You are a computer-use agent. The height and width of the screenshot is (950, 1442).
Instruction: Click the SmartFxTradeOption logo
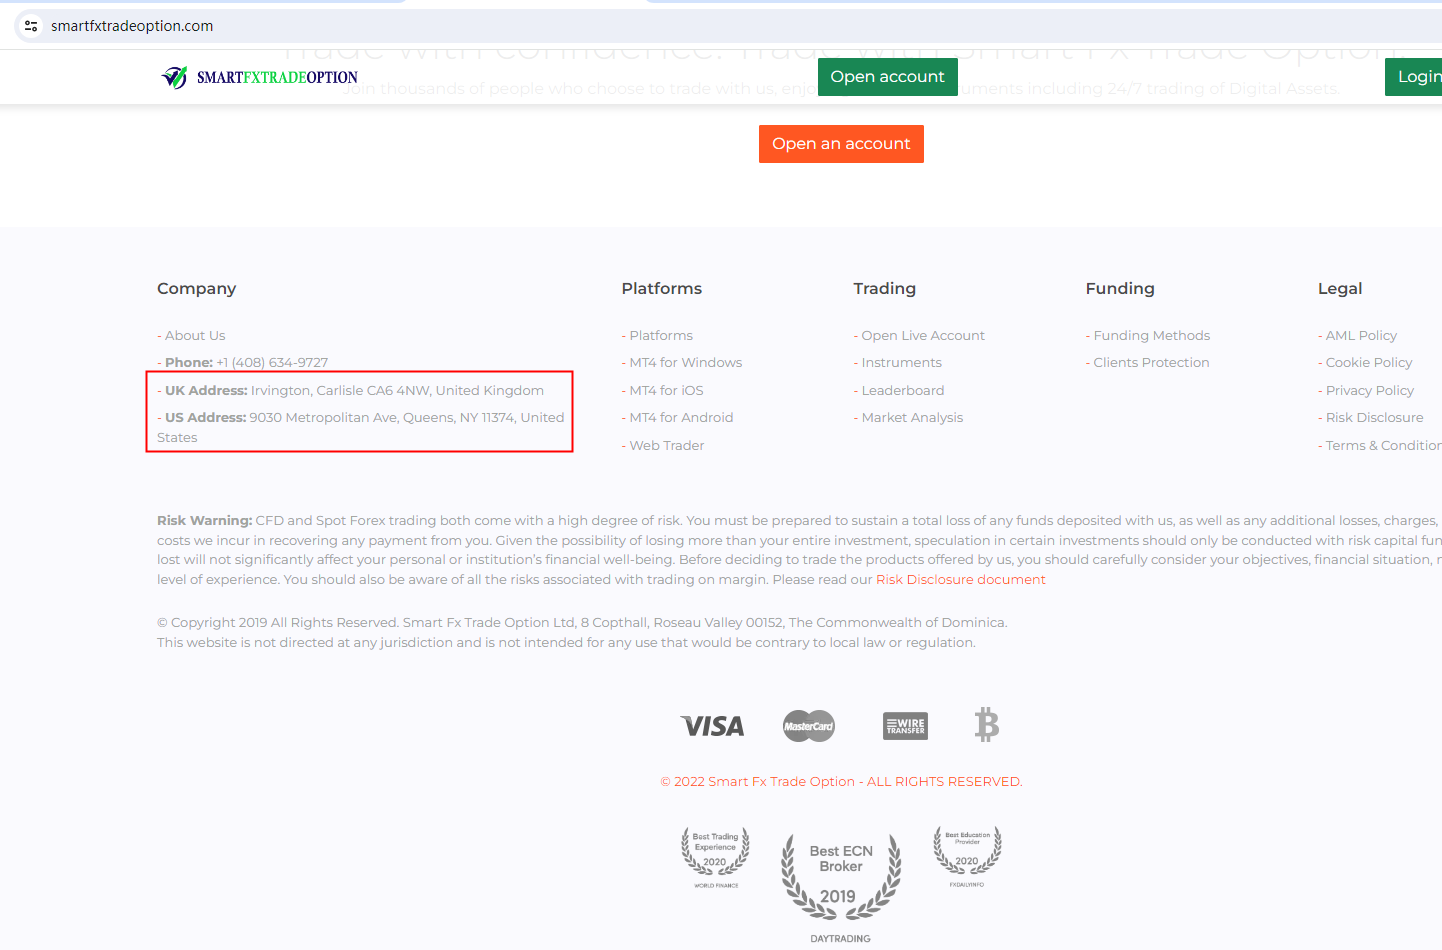tap(259, 77)
